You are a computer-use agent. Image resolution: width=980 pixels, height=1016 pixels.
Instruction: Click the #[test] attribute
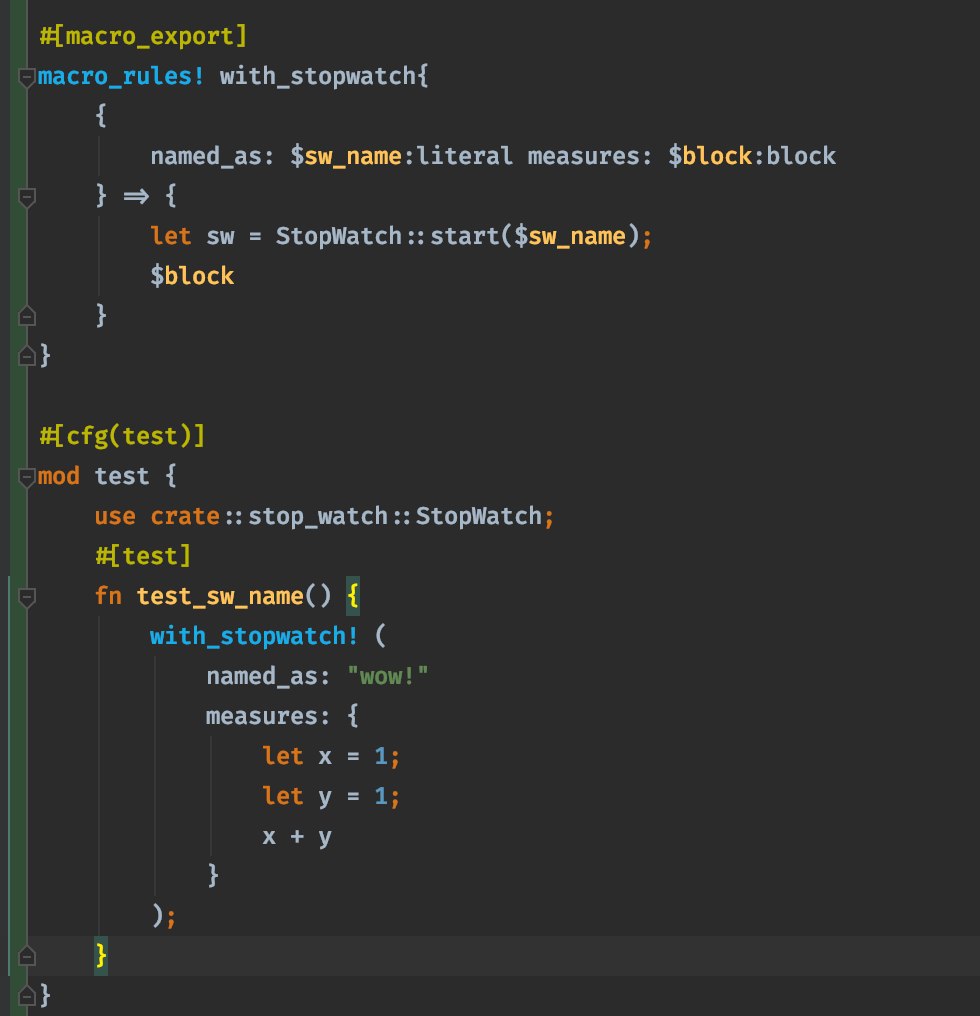click(x=143, y=556)
